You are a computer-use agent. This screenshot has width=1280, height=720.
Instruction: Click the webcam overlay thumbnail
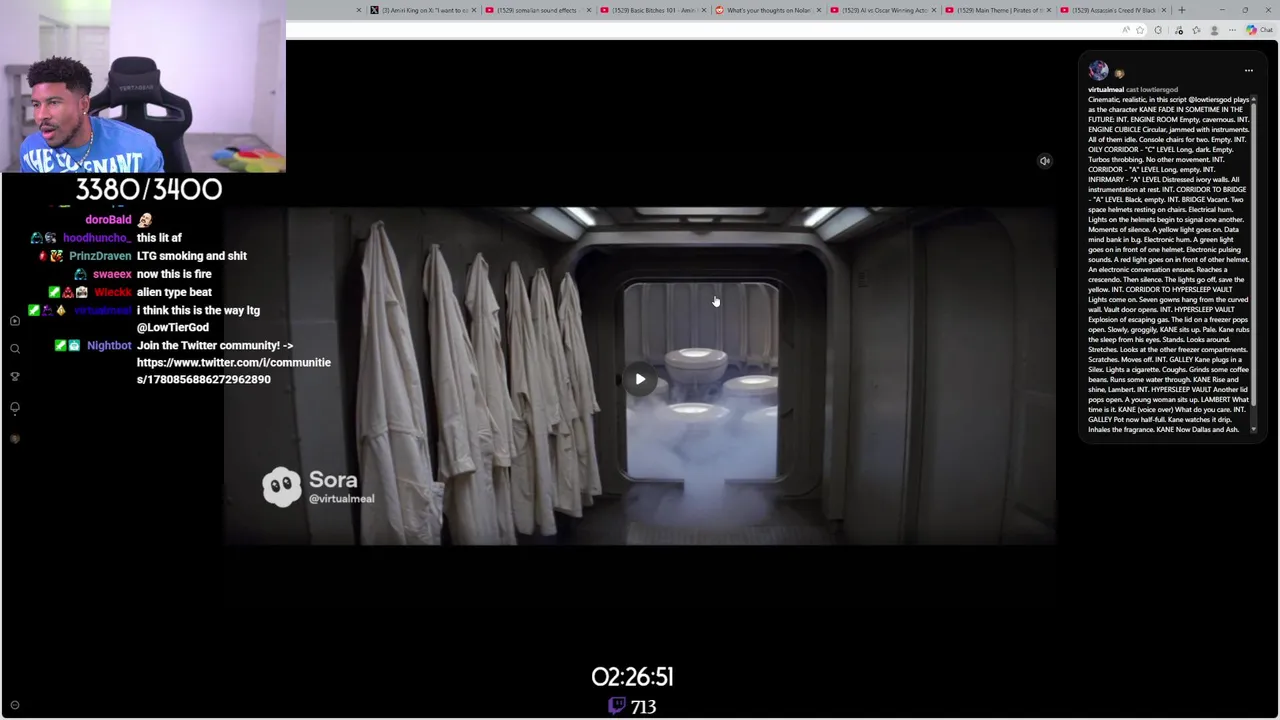(143, 87)
